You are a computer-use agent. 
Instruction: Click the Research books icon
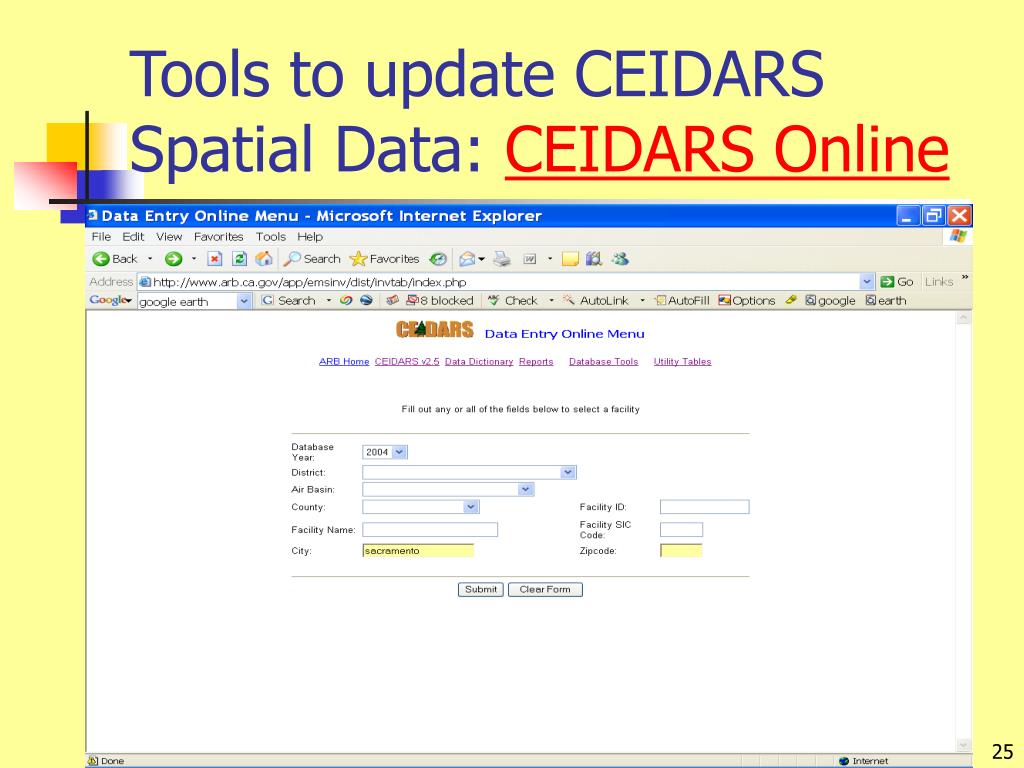click(x=594, y=259)
